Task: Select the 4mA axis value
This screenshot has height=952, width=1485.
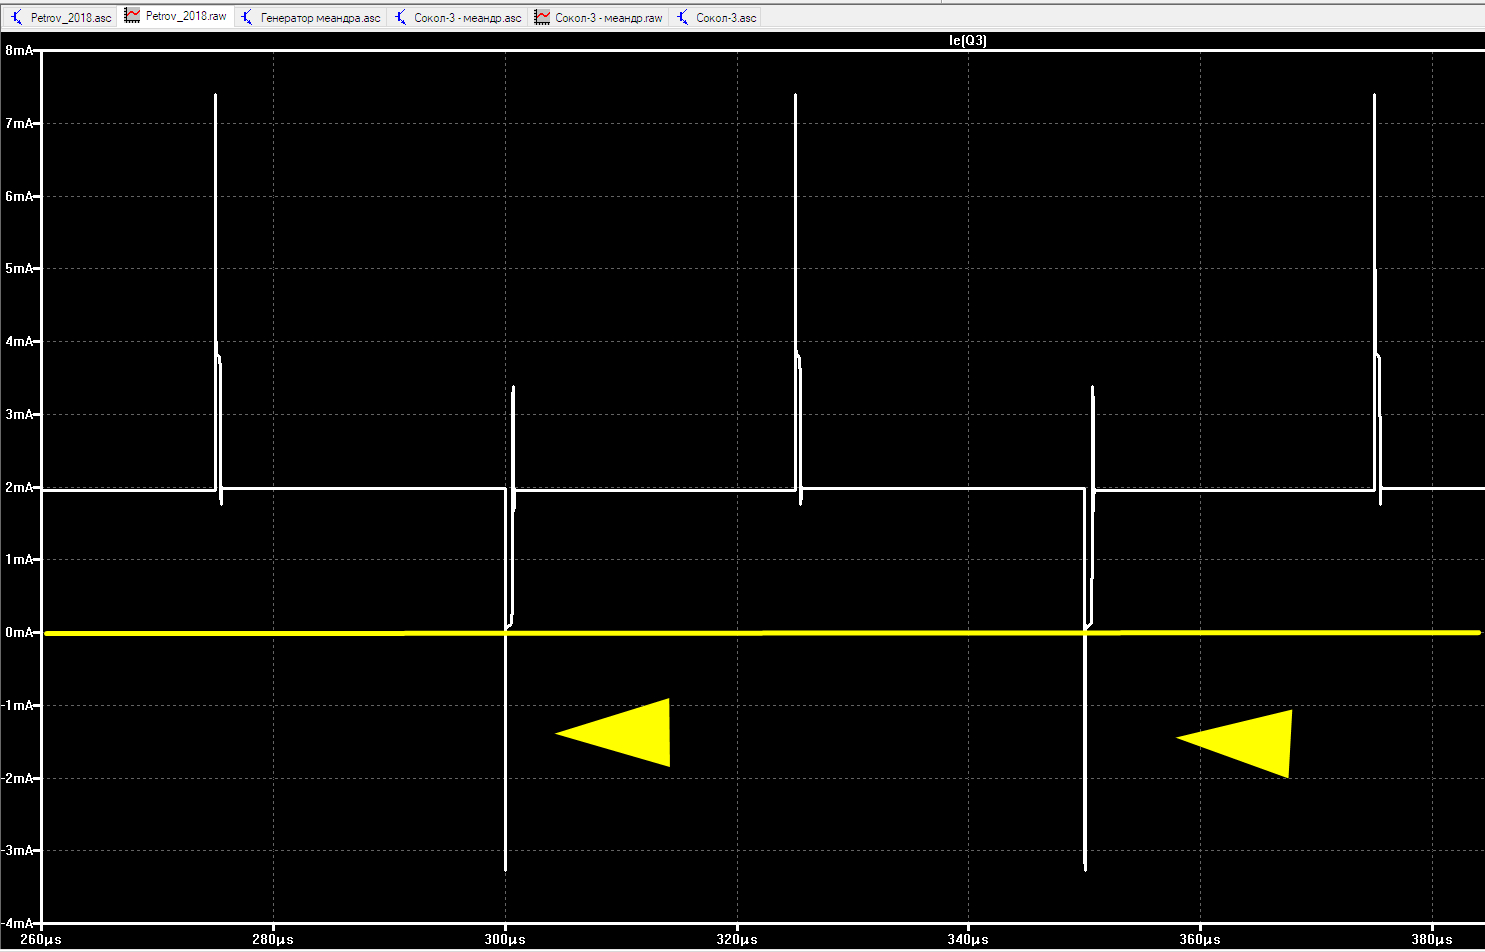Action: point(19,341)
